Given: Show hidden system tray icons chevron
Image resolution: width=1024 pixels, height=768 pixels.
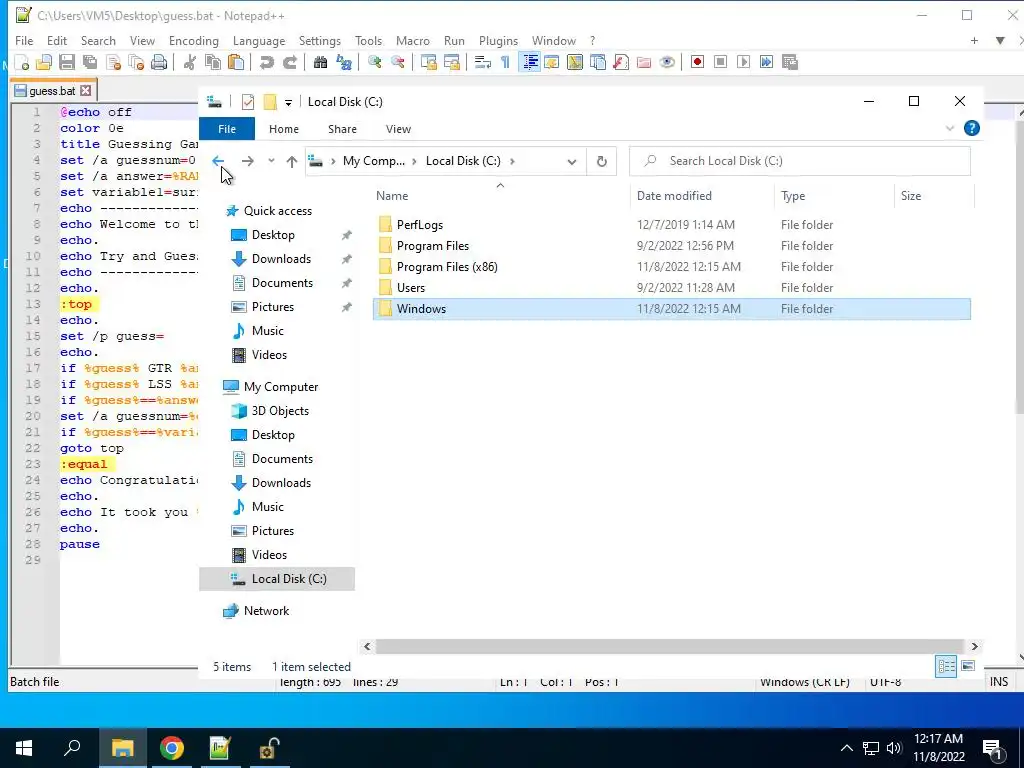Looking at the screenshot, I should pyautogui.click(x=846, y=748).
